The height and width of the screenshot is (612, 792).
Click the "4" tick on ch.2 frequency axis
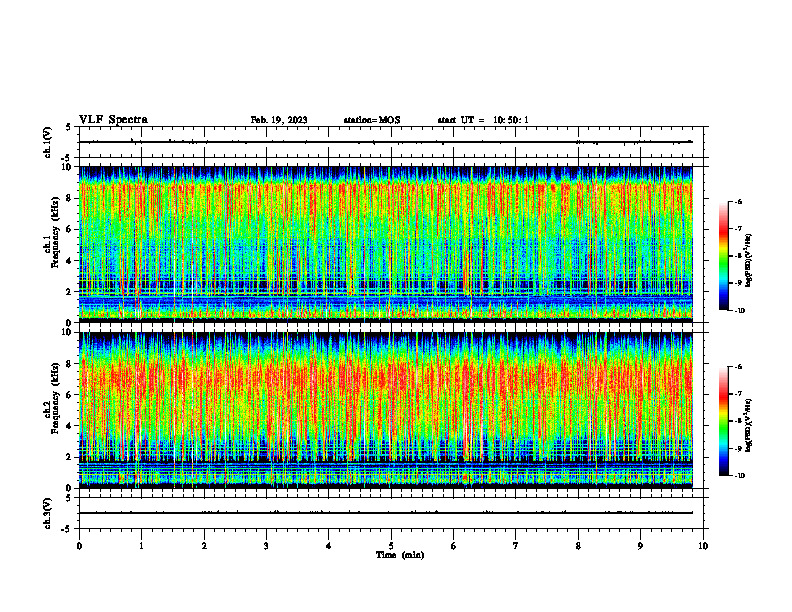coord(70,426)
